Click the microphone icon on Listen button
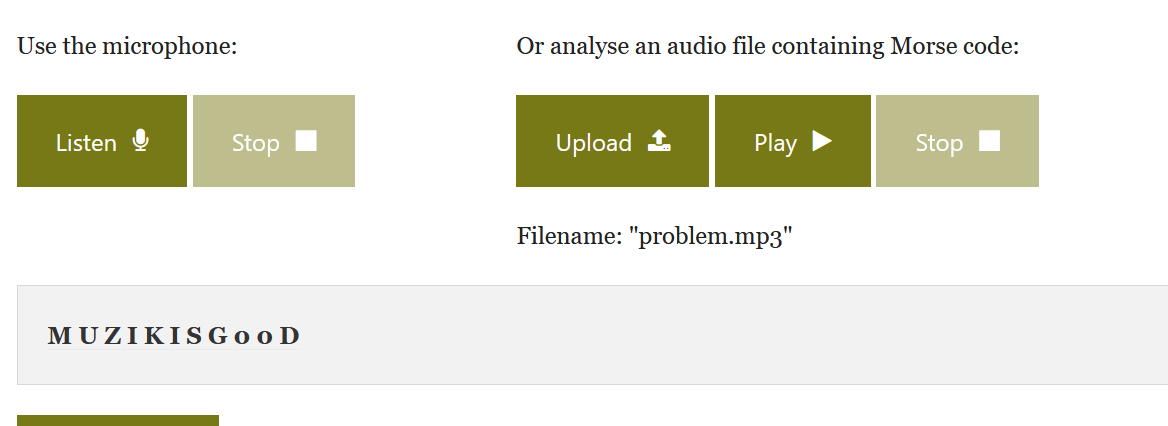Screen dimensions: 1168x426 tap(140, 141)
